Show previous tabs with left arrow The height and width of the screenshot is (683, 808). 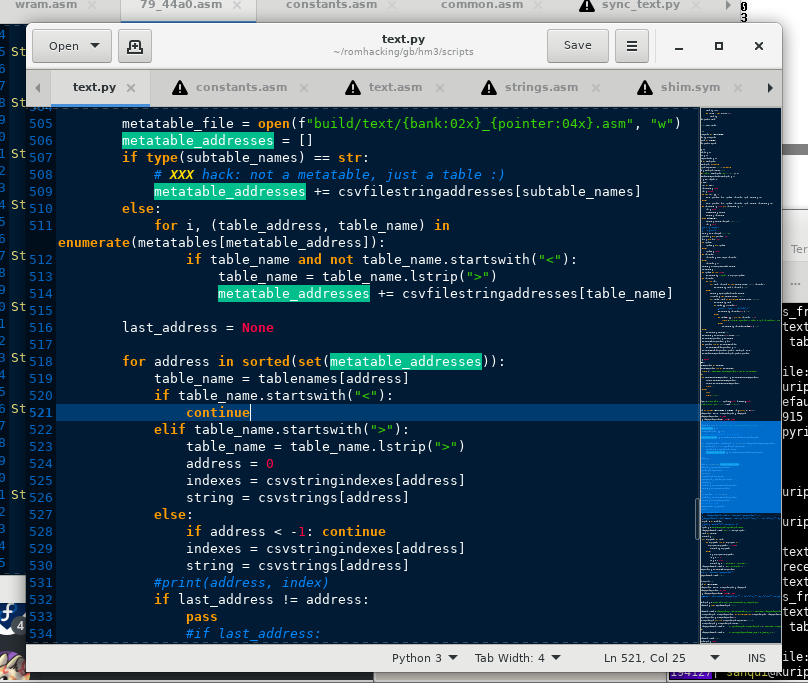pos(38,88)
